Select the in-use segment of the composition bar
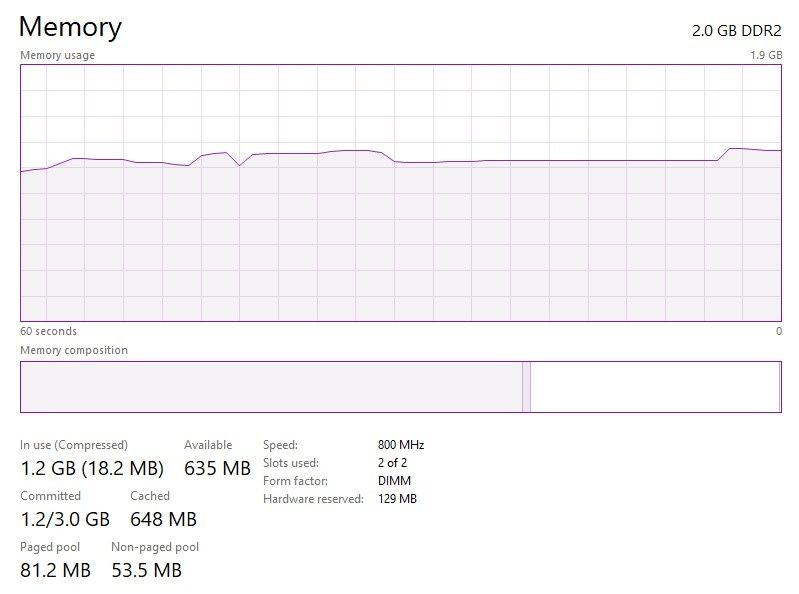 tap(270, 387)
